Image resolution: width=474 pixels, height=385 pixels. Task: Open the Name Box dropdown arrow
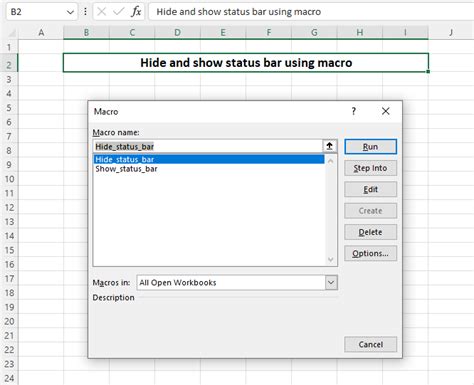click(70, 12)
